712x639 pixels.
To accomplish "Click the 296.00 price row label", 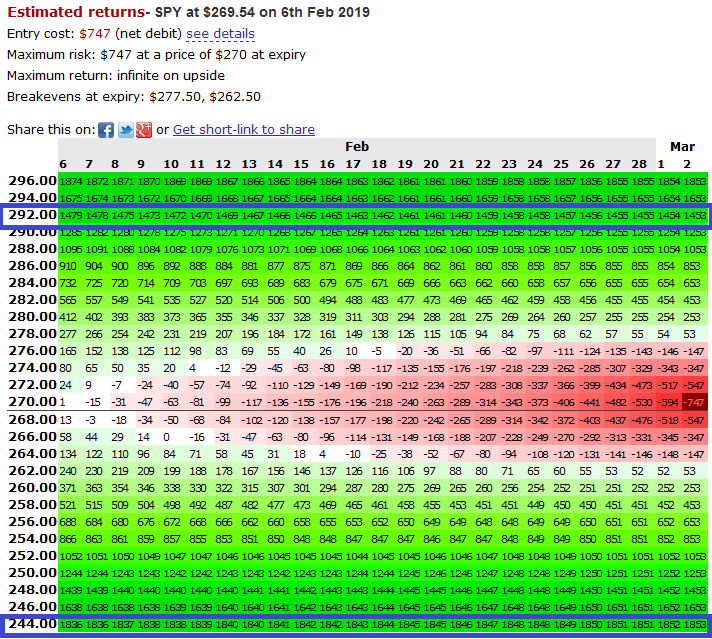I will point(32,181).
